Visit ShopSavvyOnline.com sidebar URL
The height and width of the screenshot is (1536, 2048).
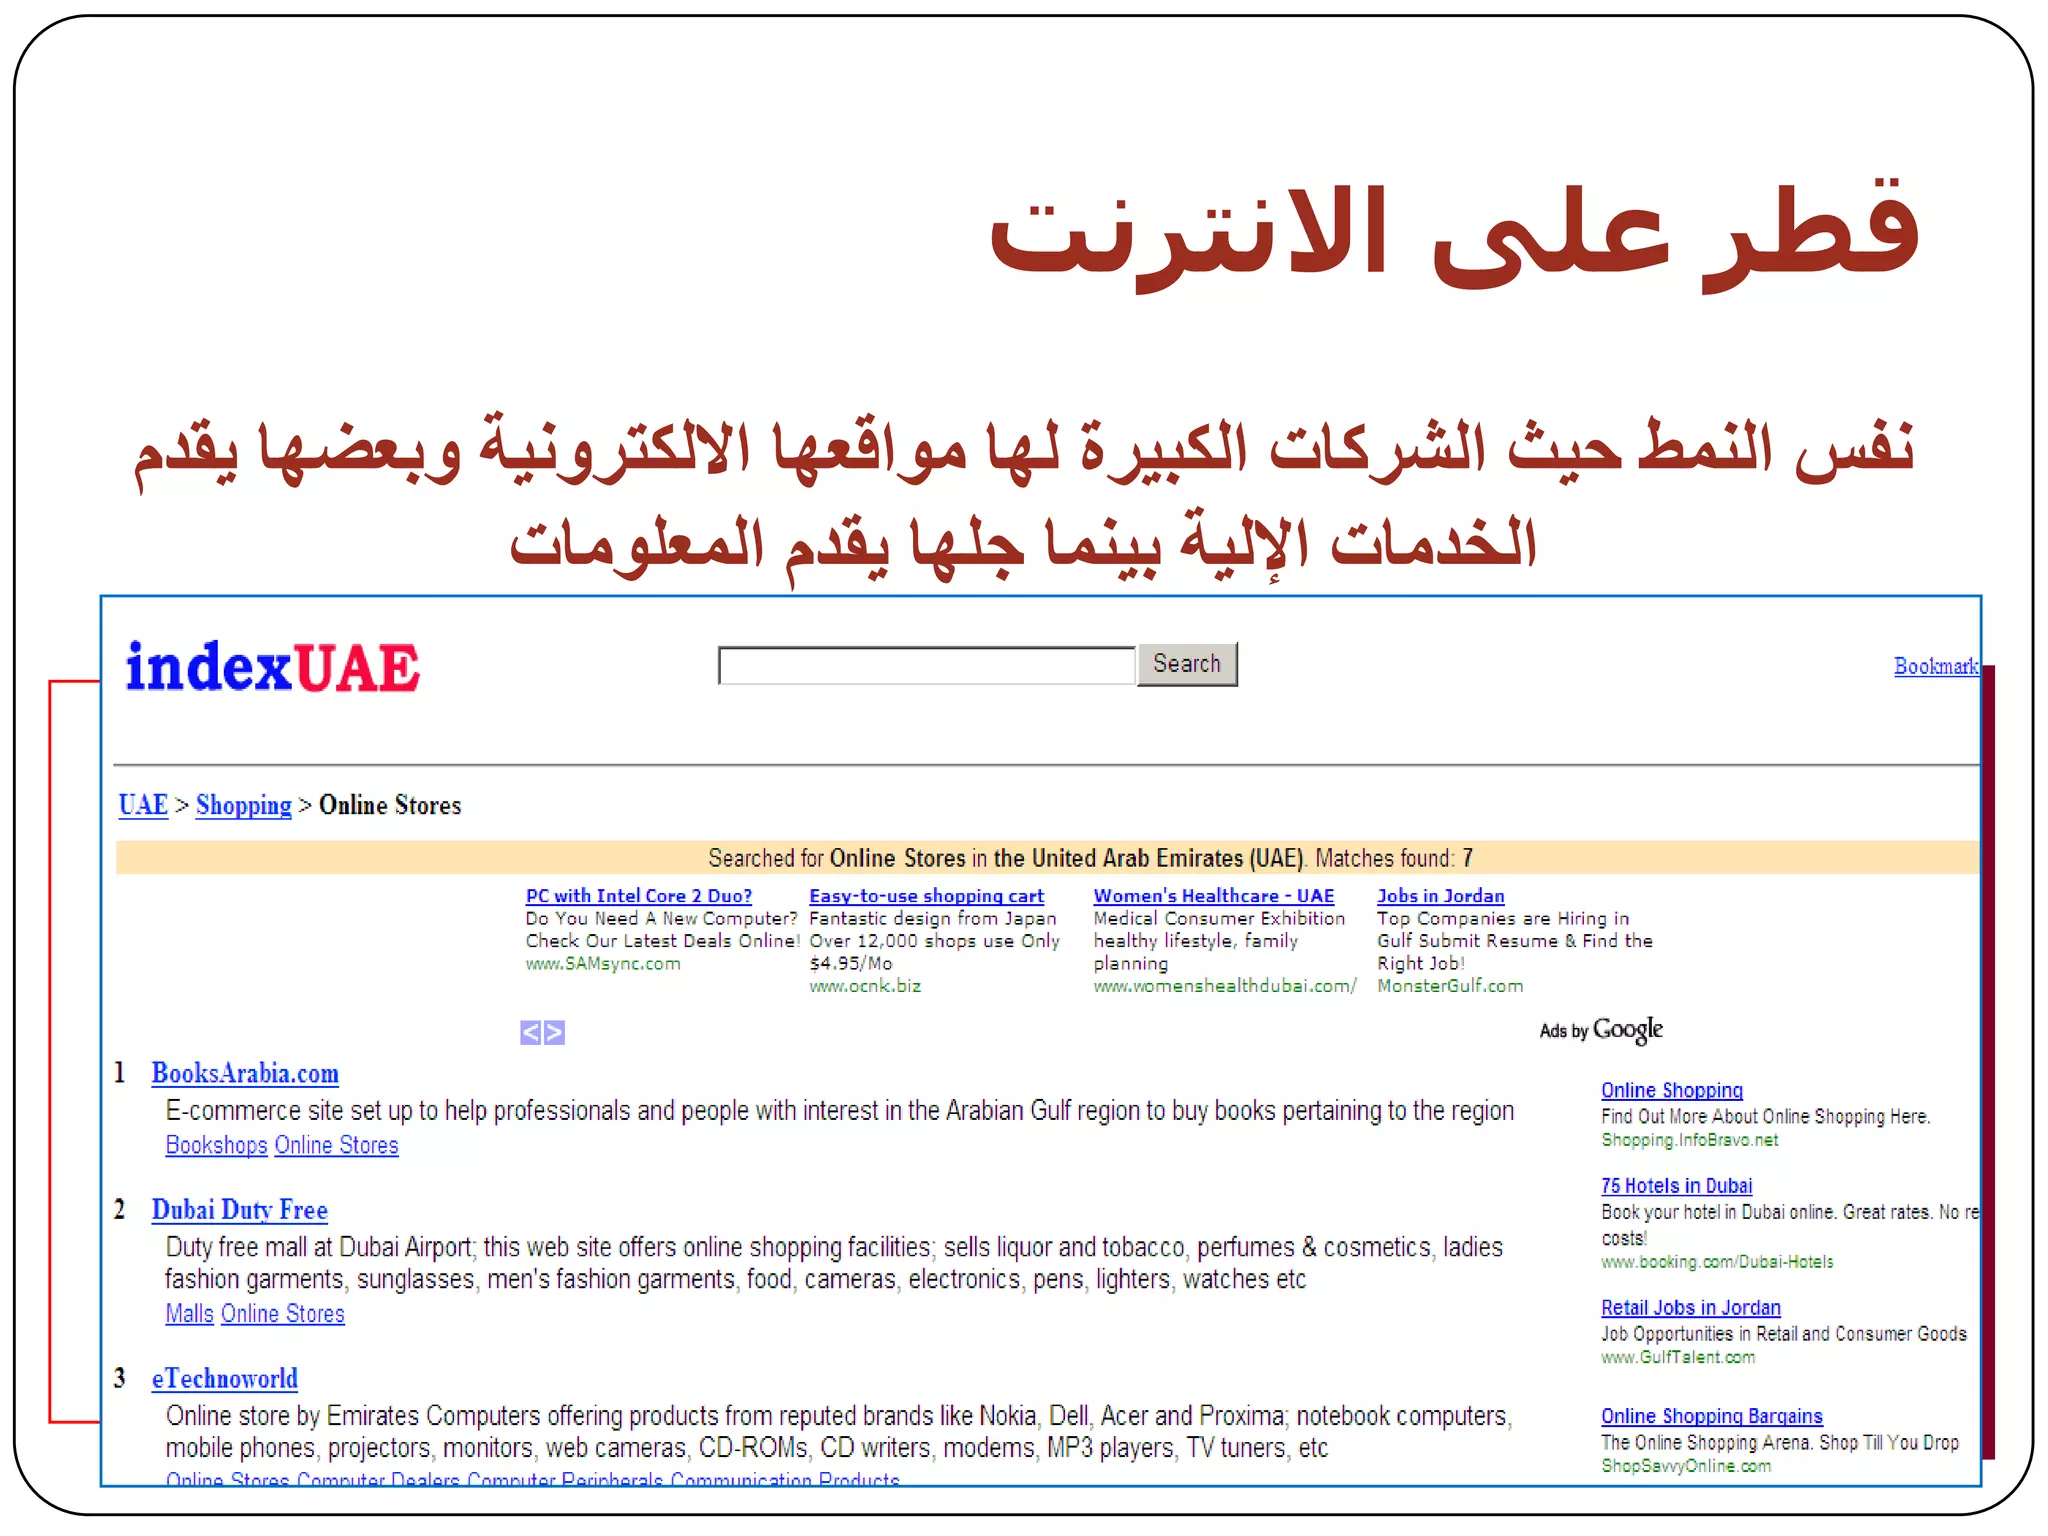pos(1685,1466)
